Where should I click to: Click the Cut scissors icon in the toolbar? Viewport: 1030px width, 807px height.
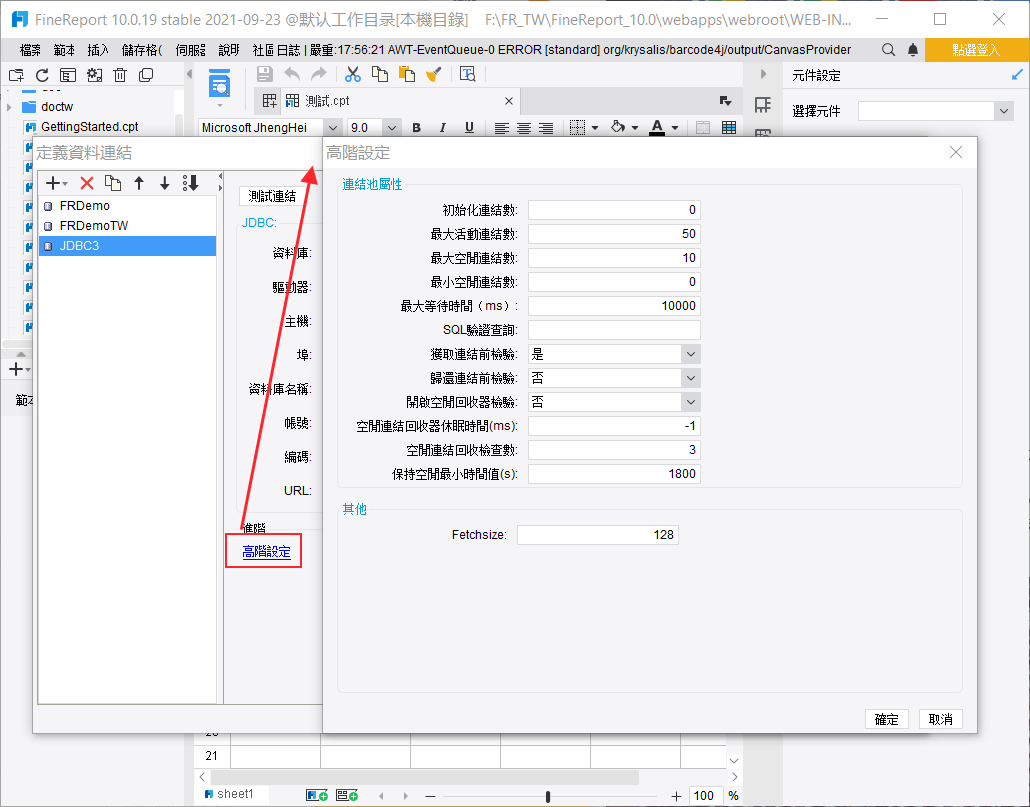tap(352, 74)
